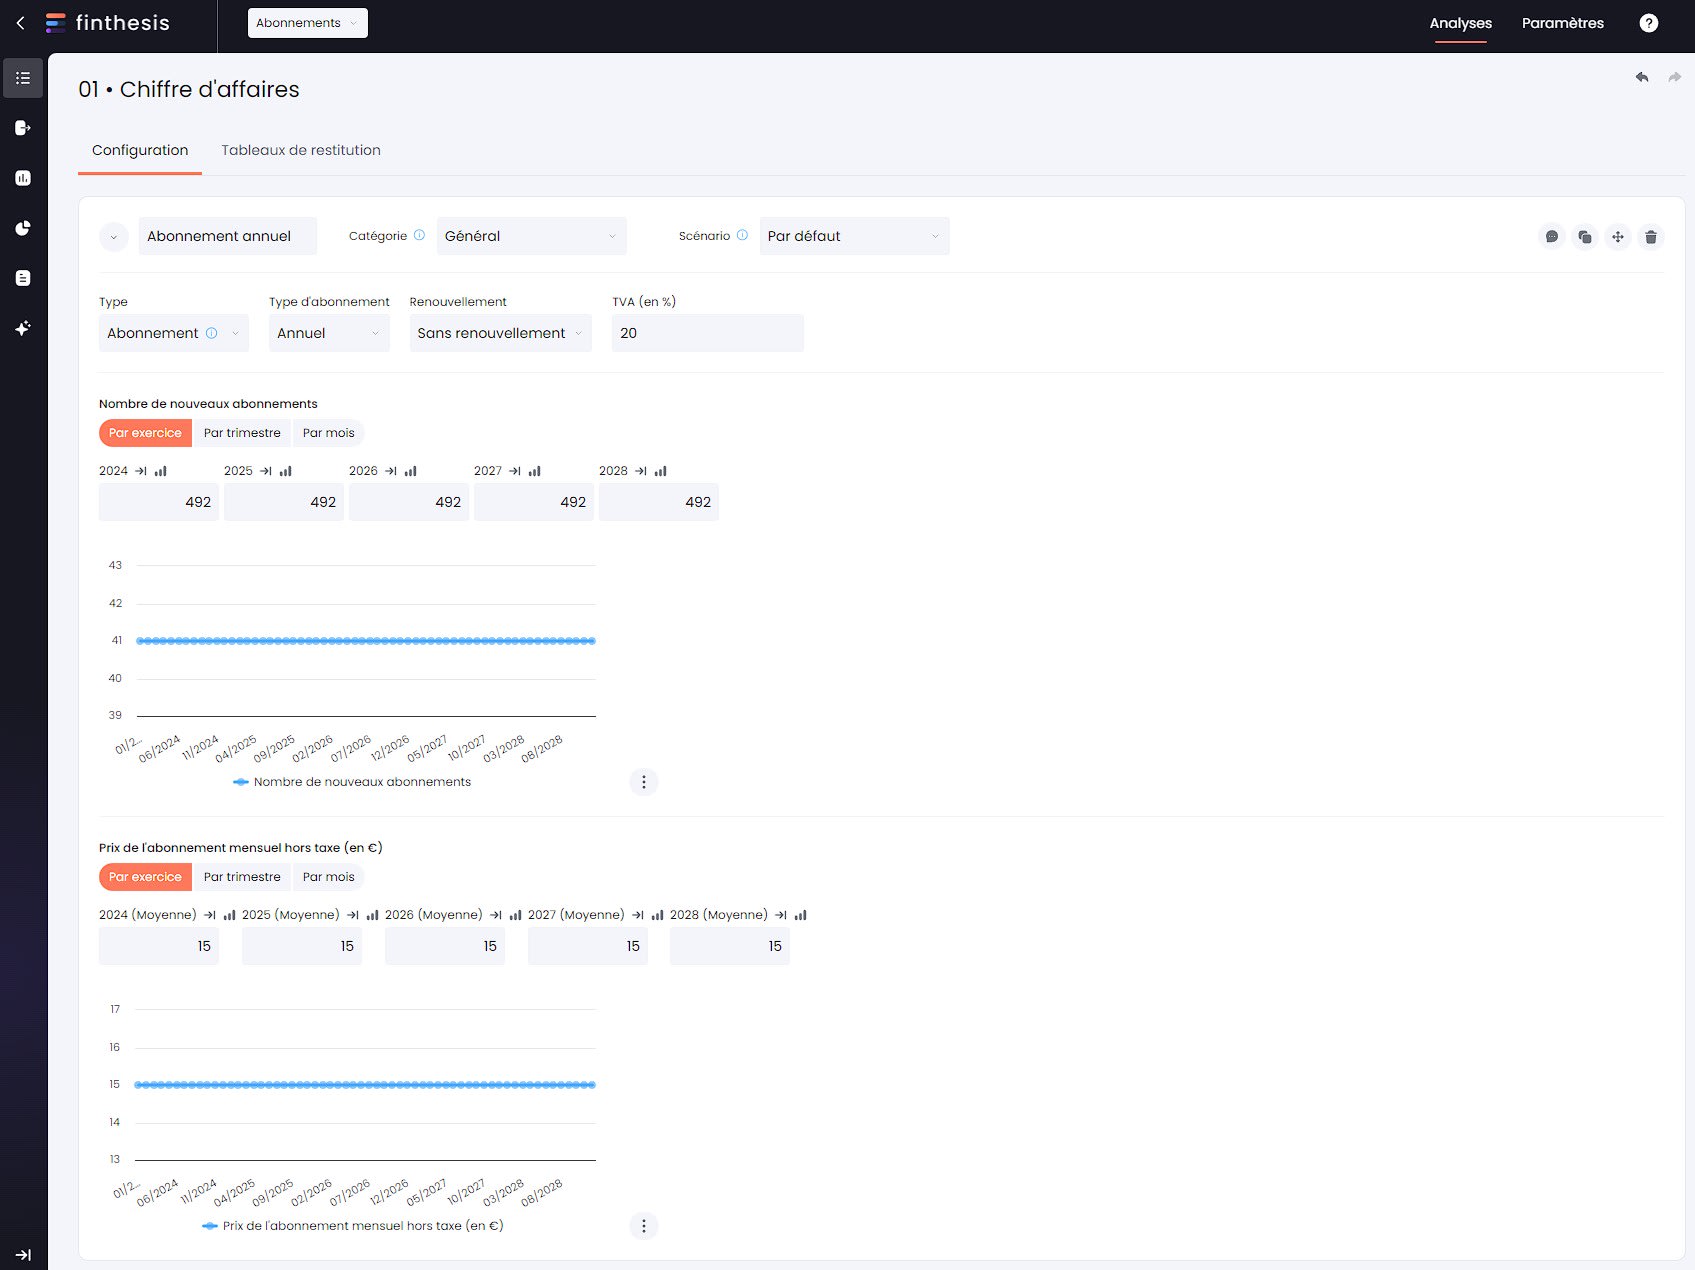Screen dimensions: 1695x1270
Task: Click the propagate arrow icon next to 2024 subscriptions
Action: [141, 471]
